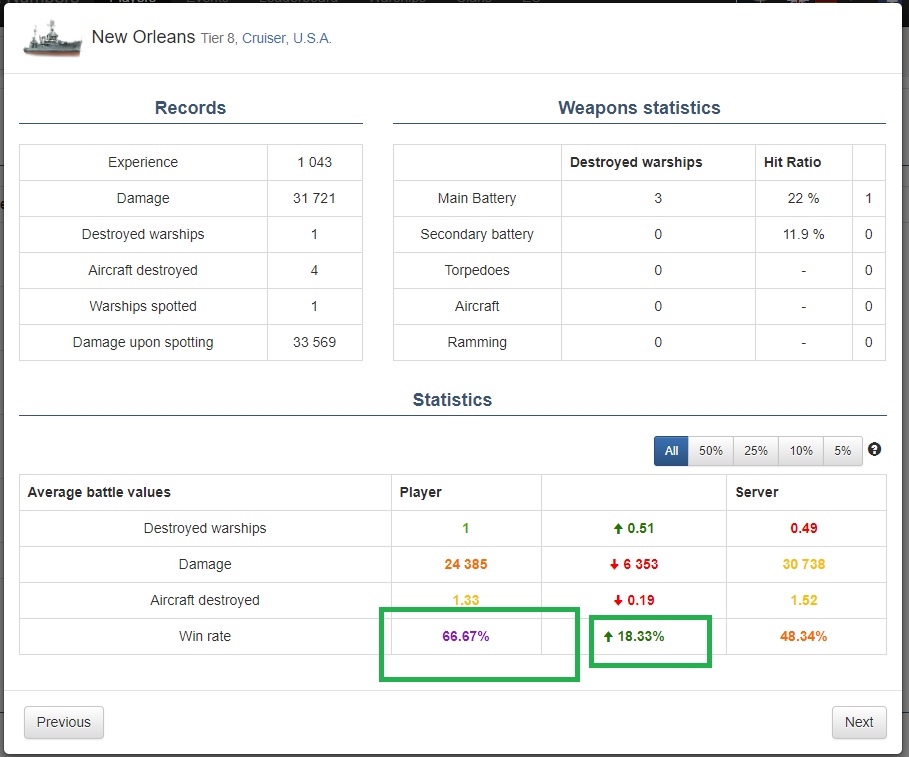909x757 pixels.
Task: Click the help question mark icon
Action: coord(874,449)
